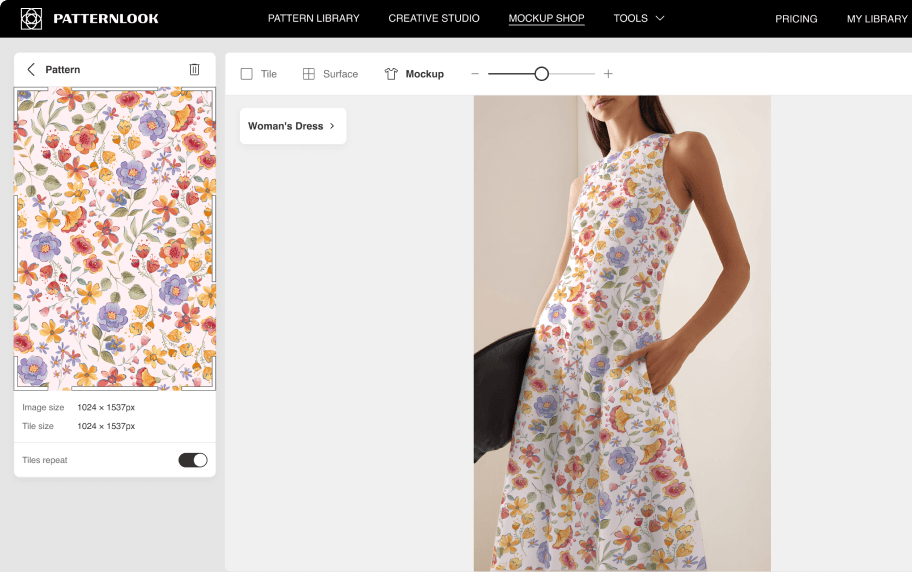Click the Tiles repeat label

click(x=45, y=460)
